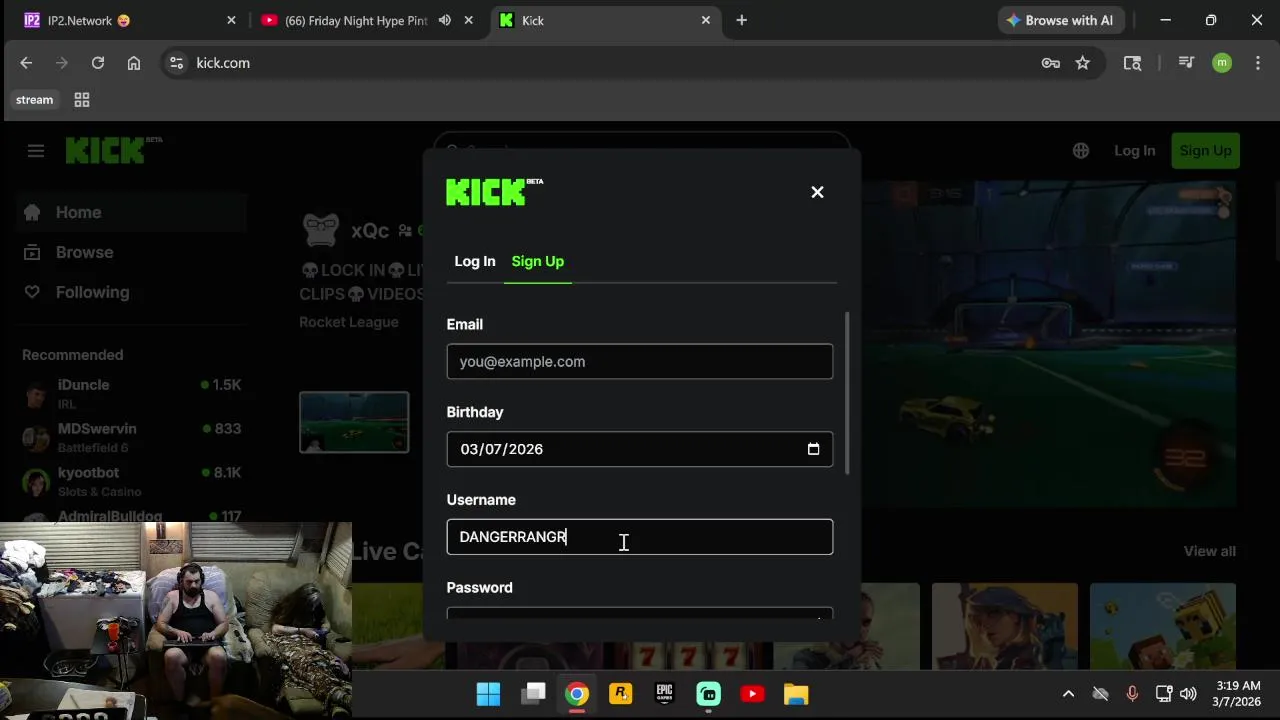
Task: Open the Minecraft-style stream thumbnail
Action: coord(1163,626)
